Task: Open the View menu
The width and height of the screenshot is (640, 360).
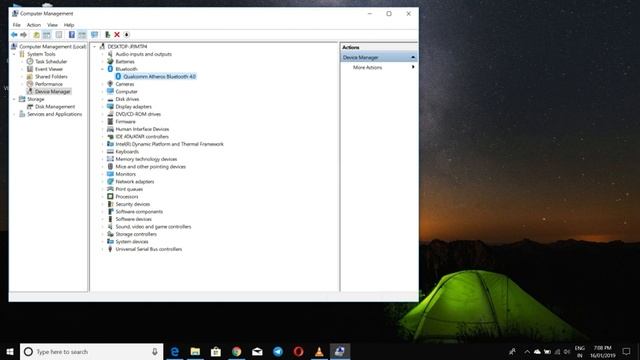Action: click(52, 25)
